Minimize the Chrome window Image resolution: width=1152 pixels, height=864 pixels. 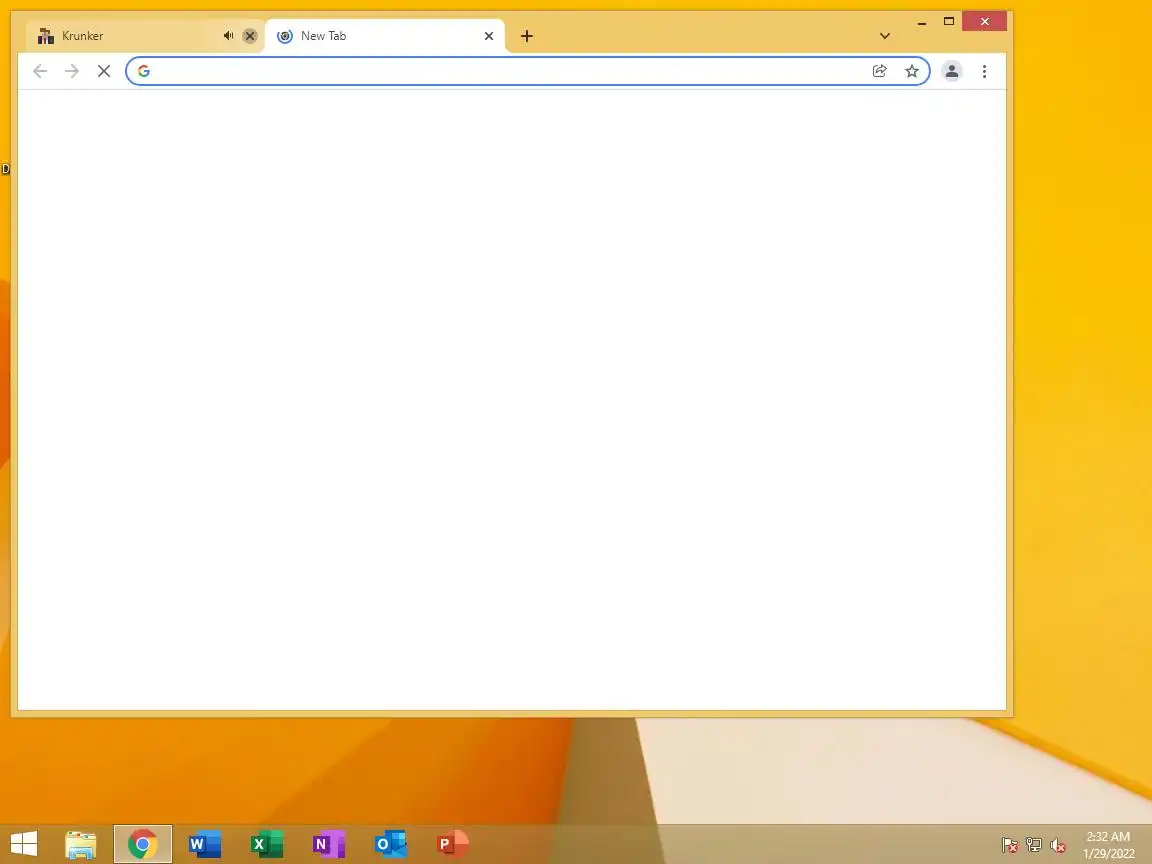click(921, 22)
